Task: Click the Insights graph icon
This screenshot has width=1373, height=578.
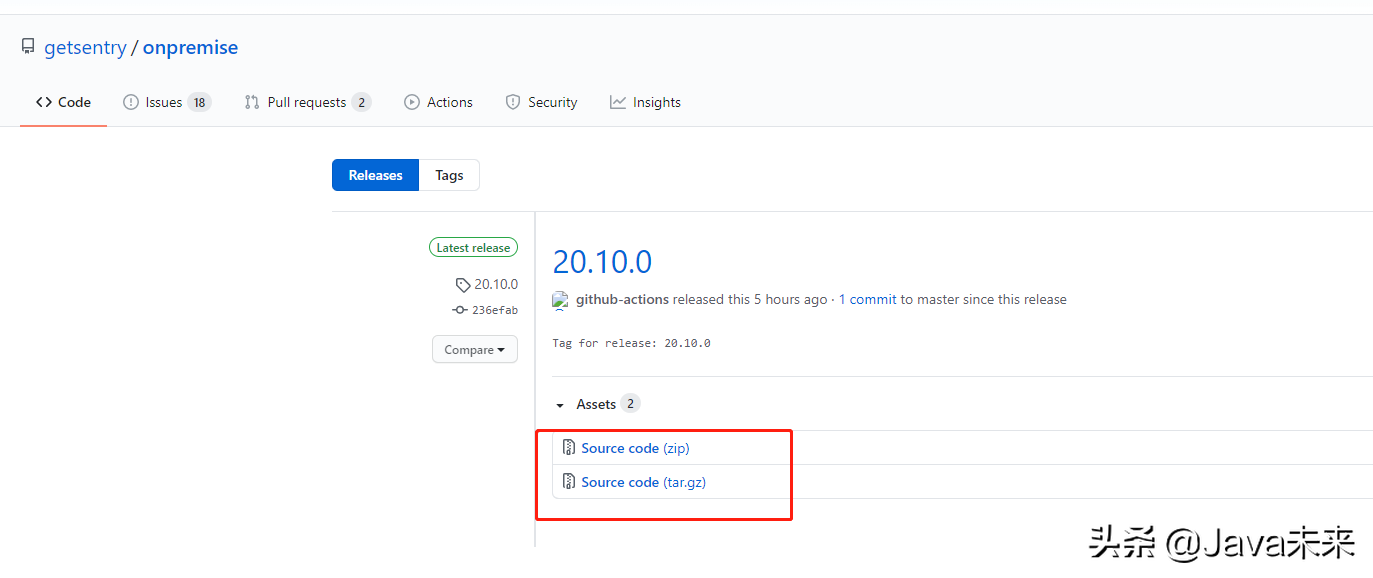Action: click(618, 102)
